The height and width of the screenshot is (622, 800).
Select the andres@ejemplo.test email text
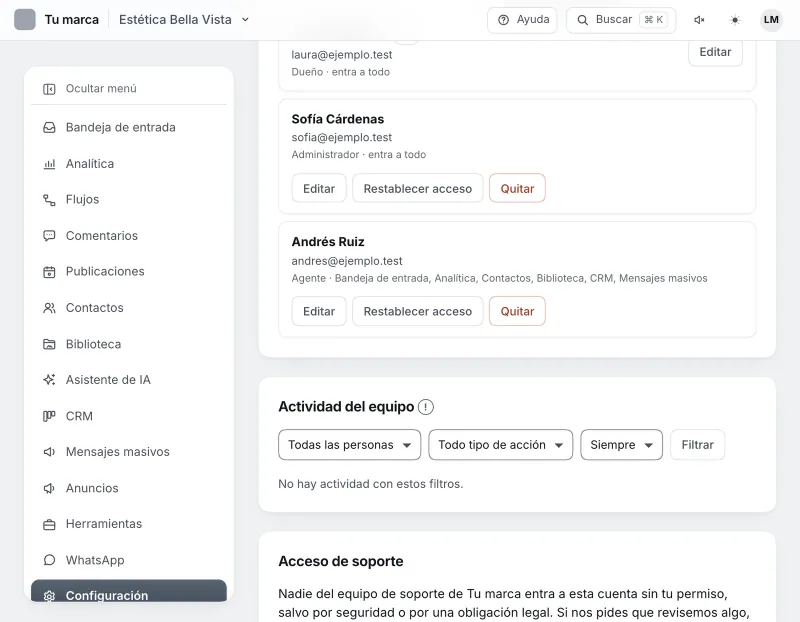346,261
